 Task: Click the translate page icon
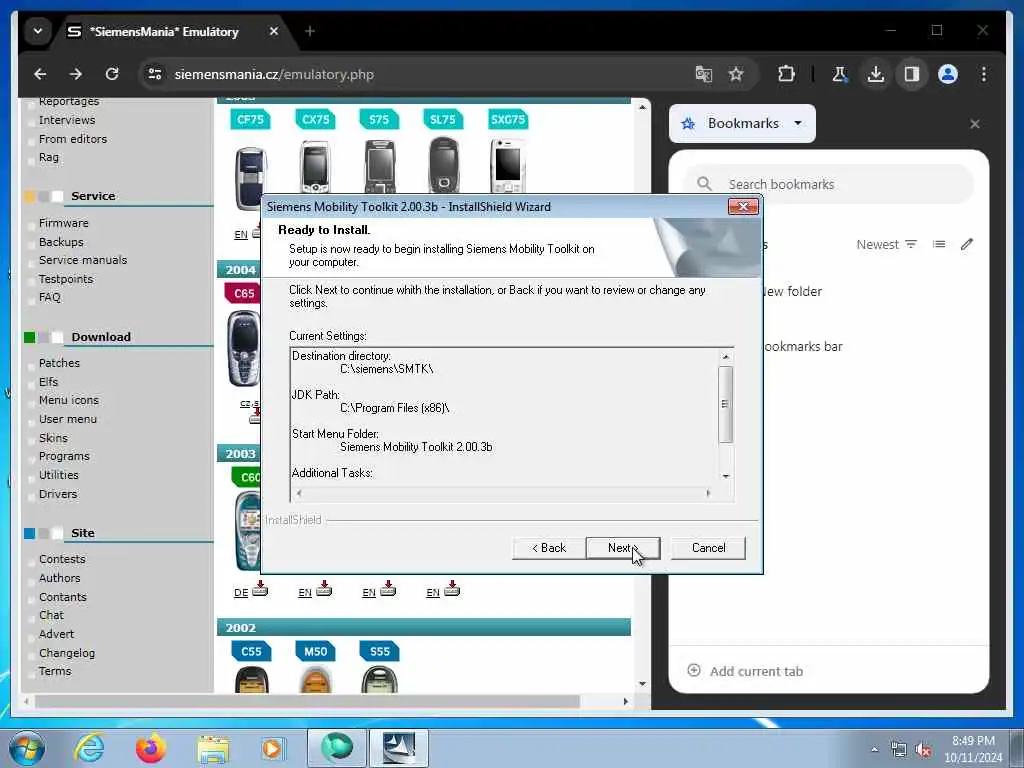(703, 74)
